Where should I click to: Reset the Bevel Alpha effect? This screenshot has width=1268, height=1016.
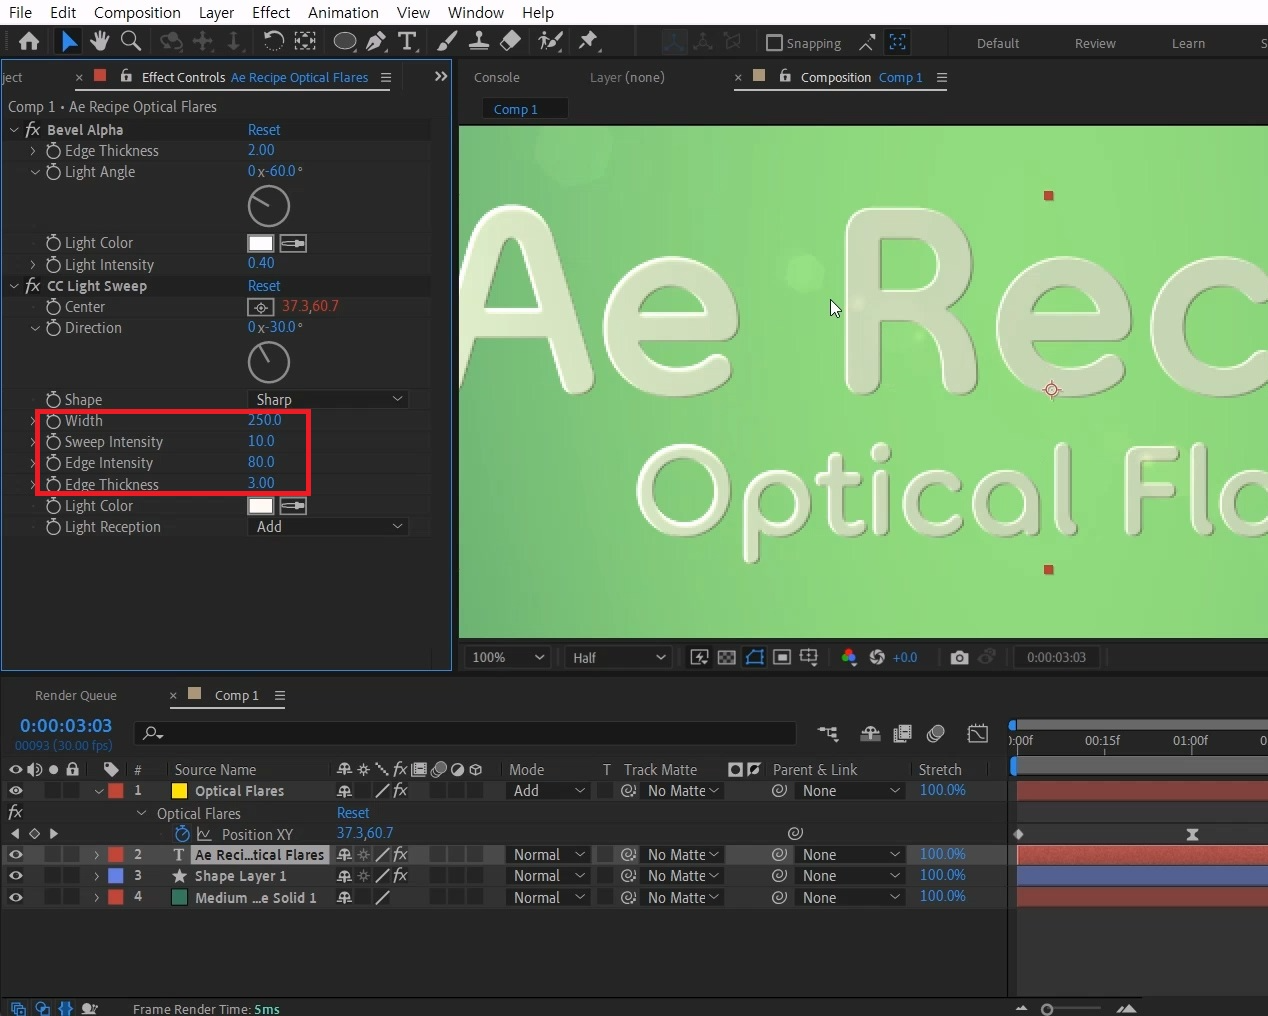tap(264, 130)
